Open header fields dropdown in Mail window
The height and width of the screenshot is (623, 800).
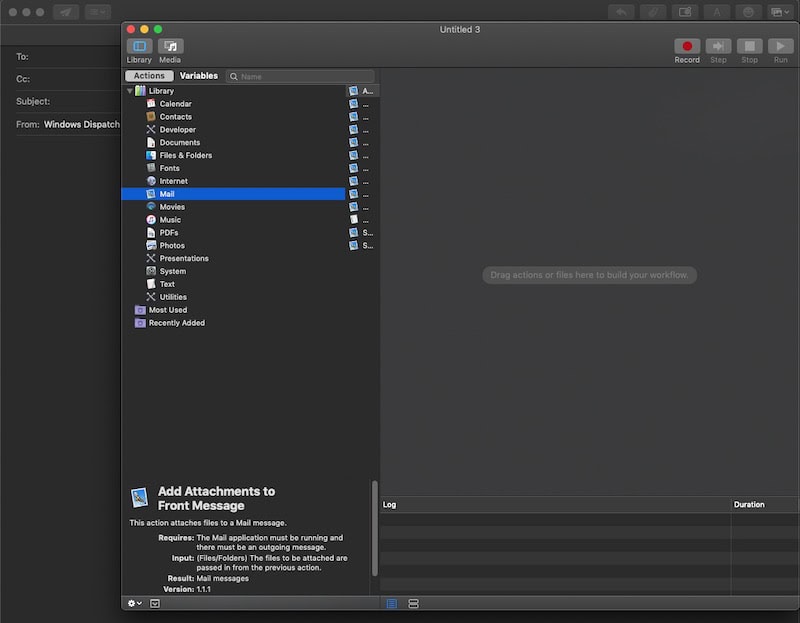click(98, 12)
